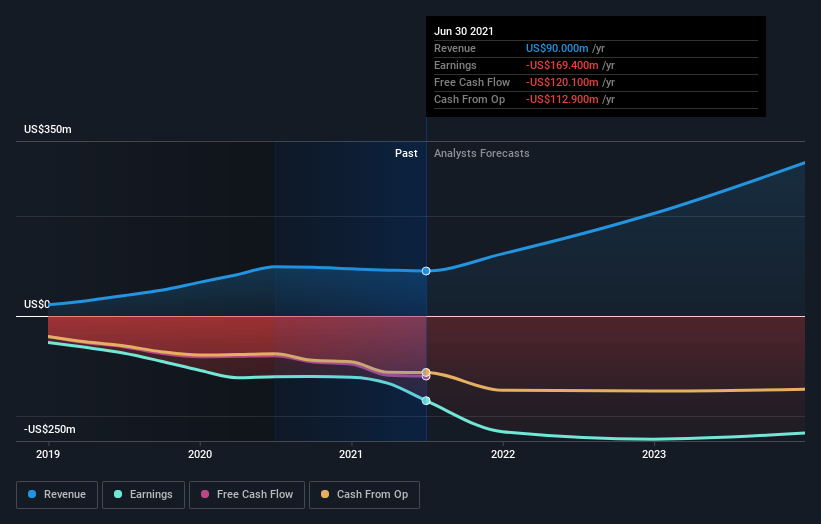Select the Revenue data point marker on chart
This screenshot has width=821, height=524.
(x=426, y=271)
